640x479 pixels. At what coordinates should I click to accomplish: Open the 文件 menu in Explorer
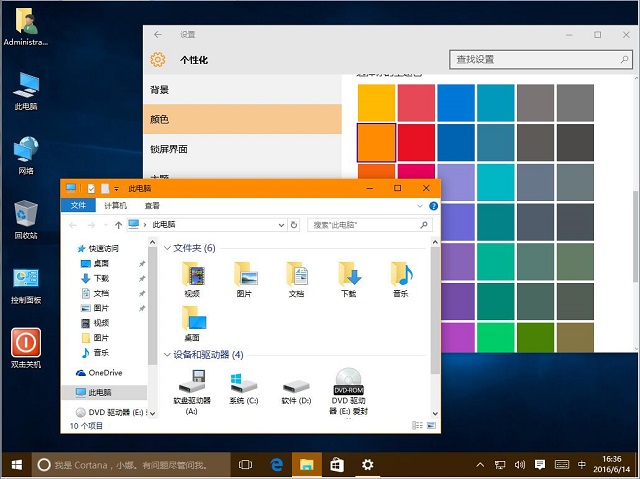click(x=77, y=206)
